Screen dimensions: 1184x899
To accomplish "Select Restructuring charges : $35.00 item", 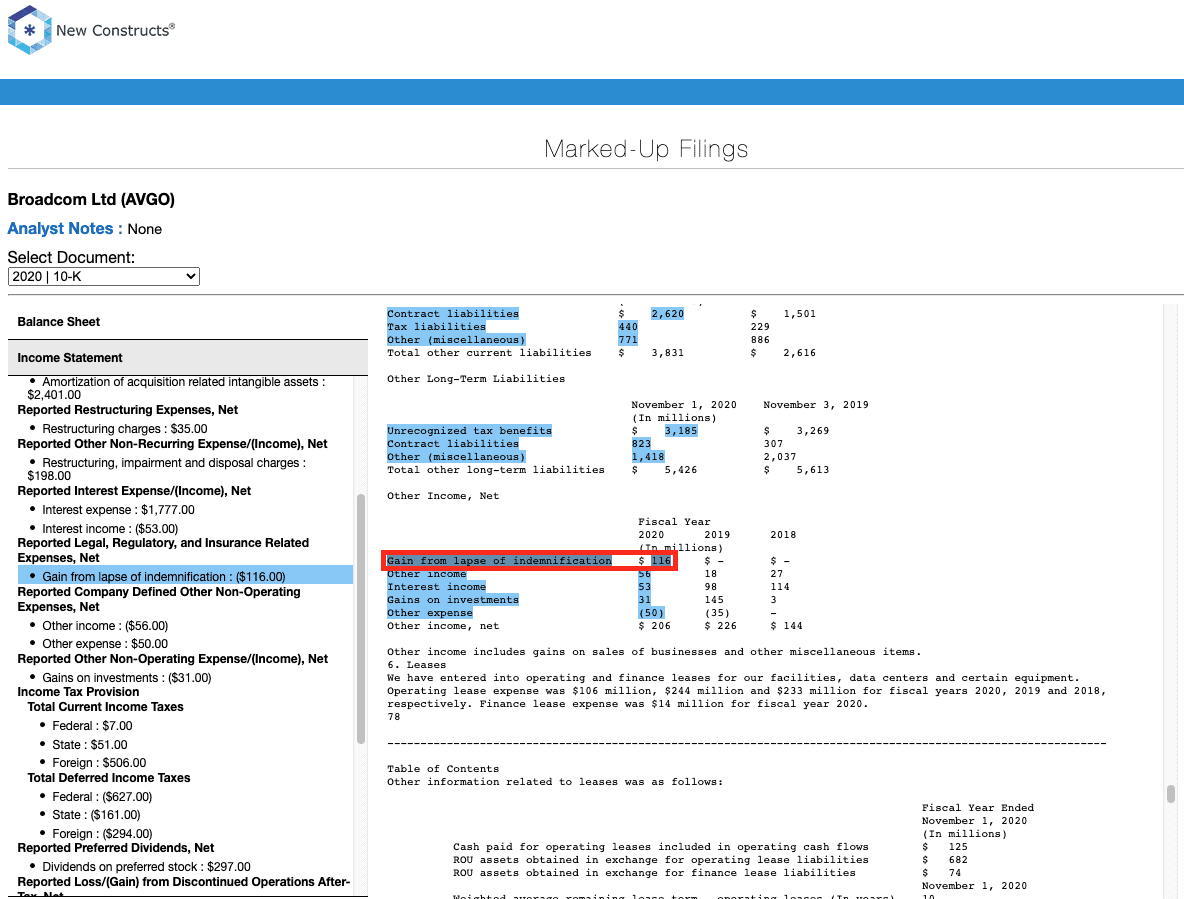I will tap(125, 429).
